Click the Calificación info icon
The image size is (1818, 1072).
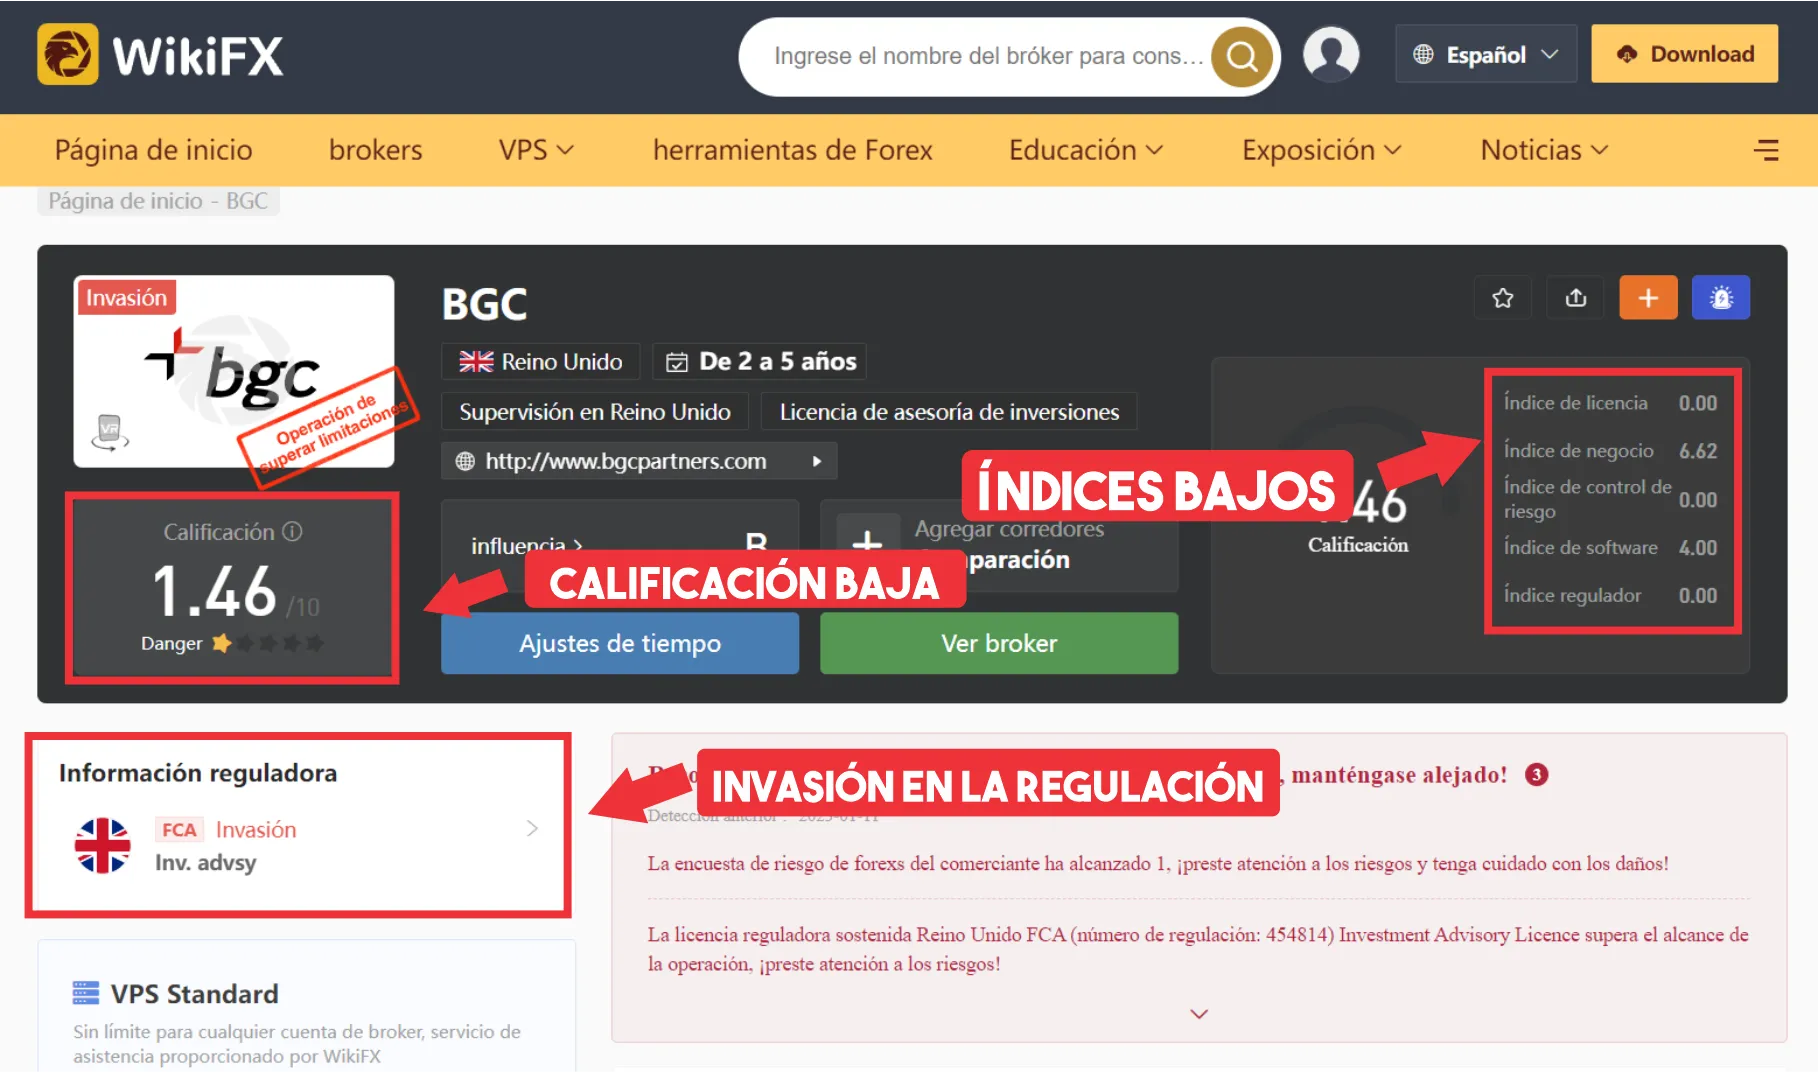(292, 532)
